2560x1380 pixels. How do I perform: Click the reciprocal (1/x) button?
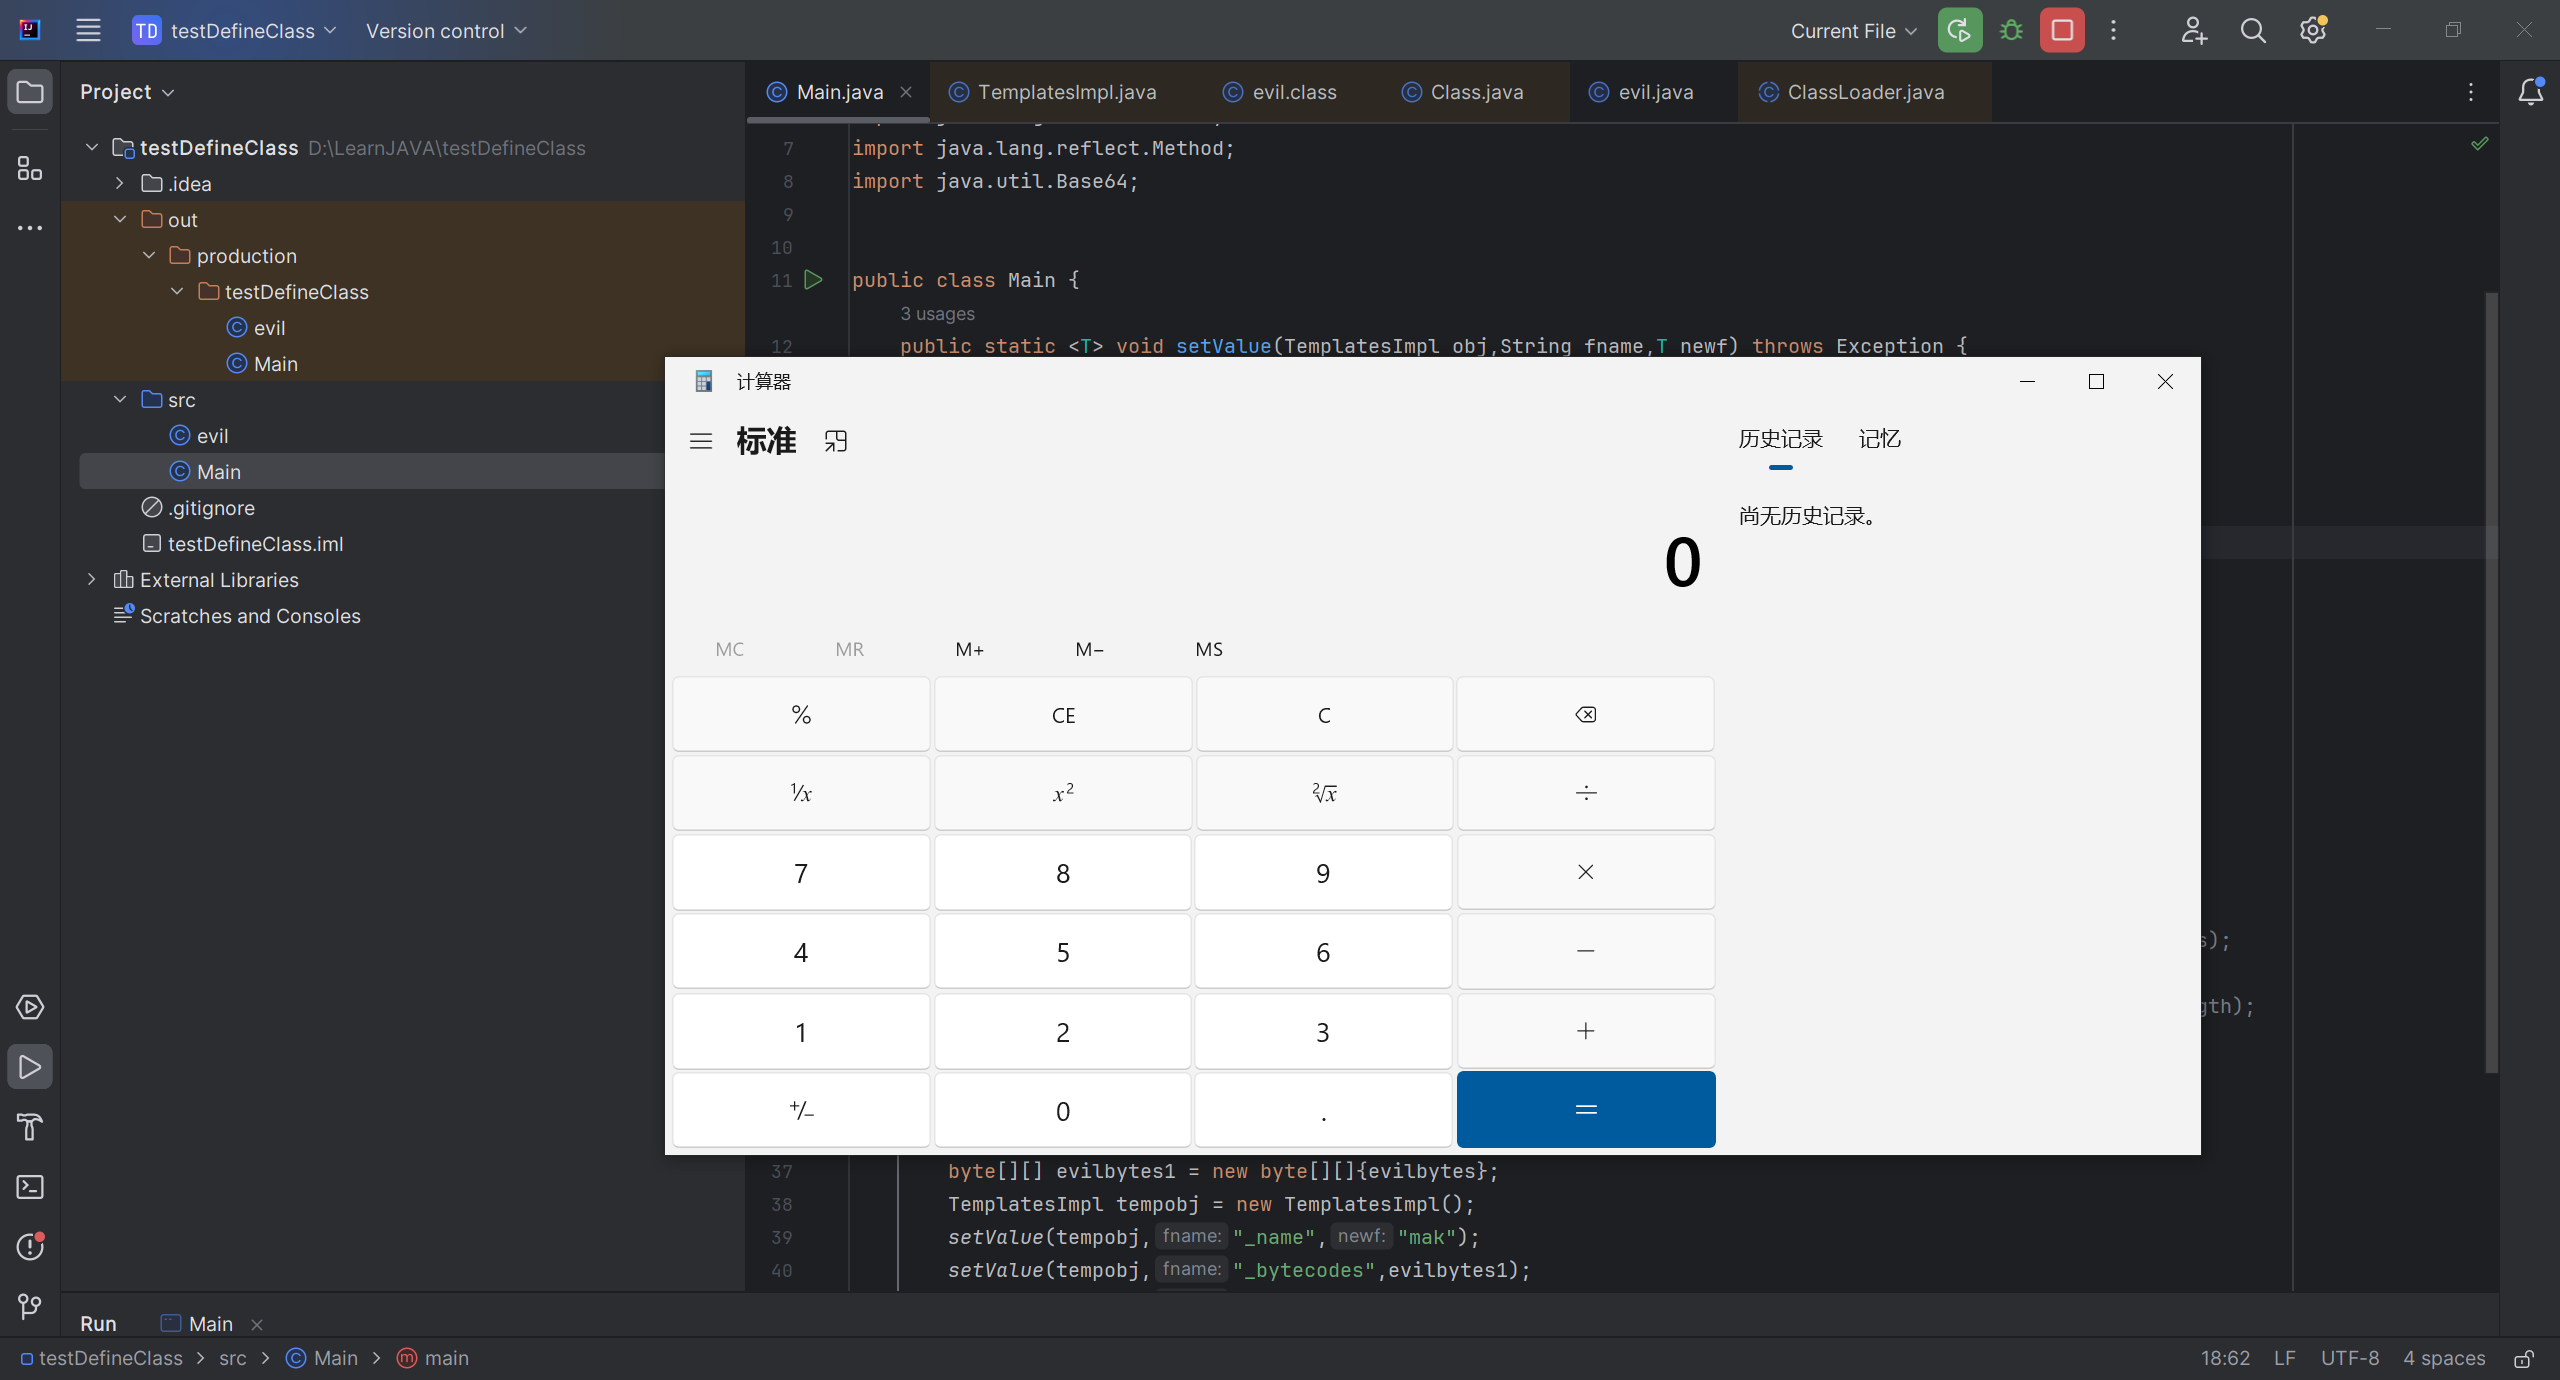pyautogui.click(x=800, y=792)
